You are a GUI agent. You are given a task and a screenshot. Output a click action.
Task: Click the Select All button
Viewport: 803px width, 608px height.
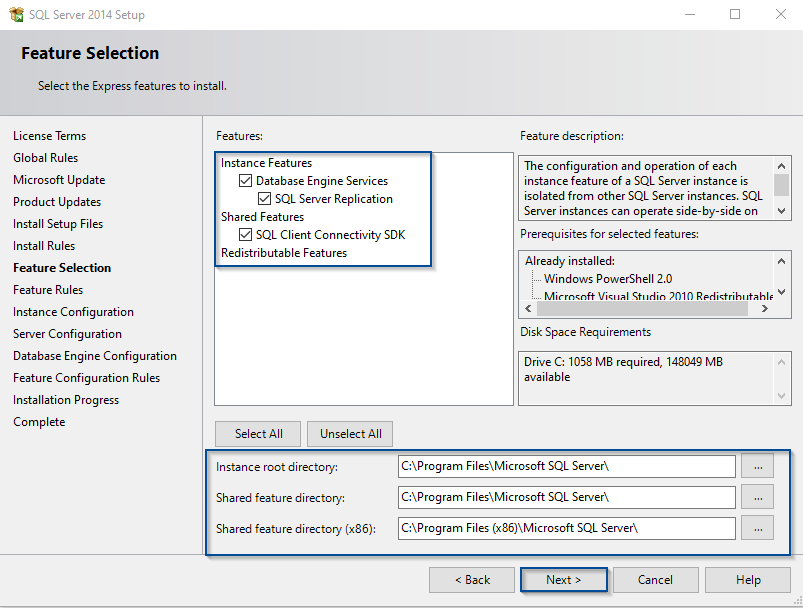pyautogui.click(x=258, y=434)
